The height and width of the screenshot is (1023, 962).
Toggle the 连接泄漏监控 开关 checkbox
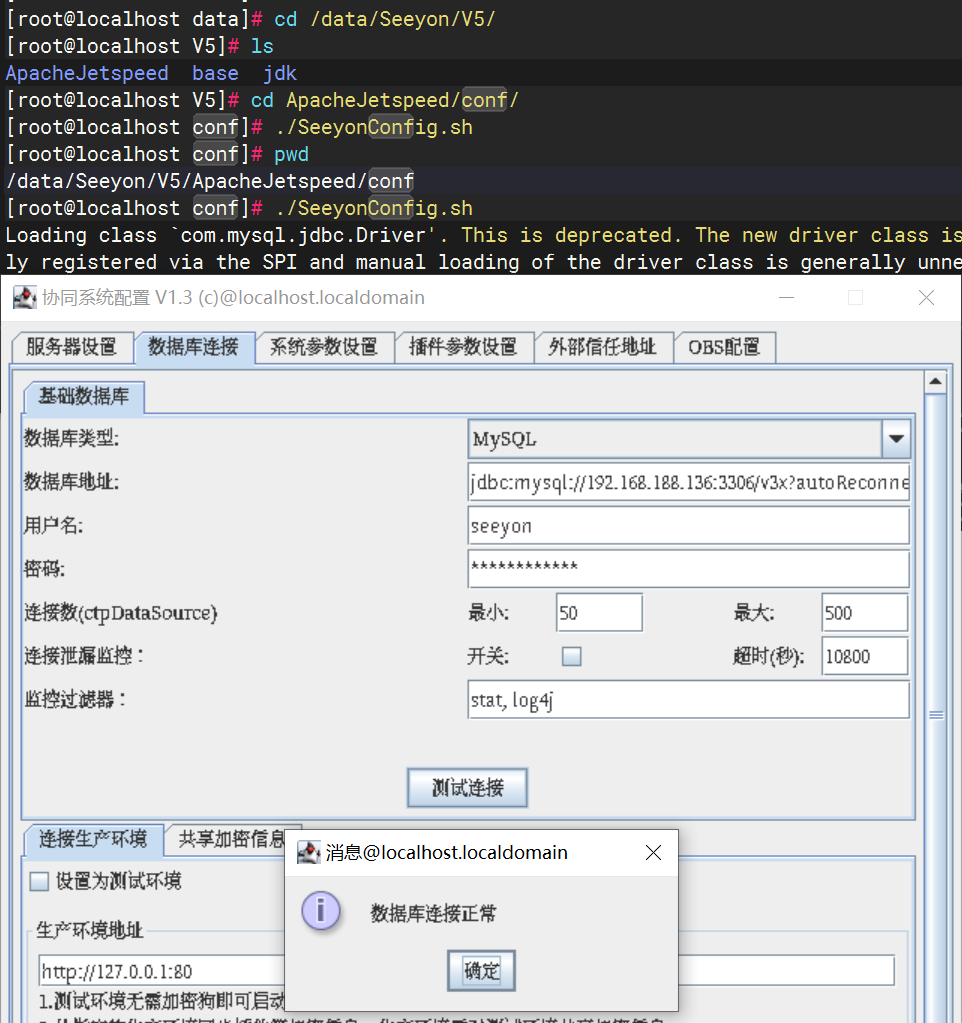[x=571, y=656]
